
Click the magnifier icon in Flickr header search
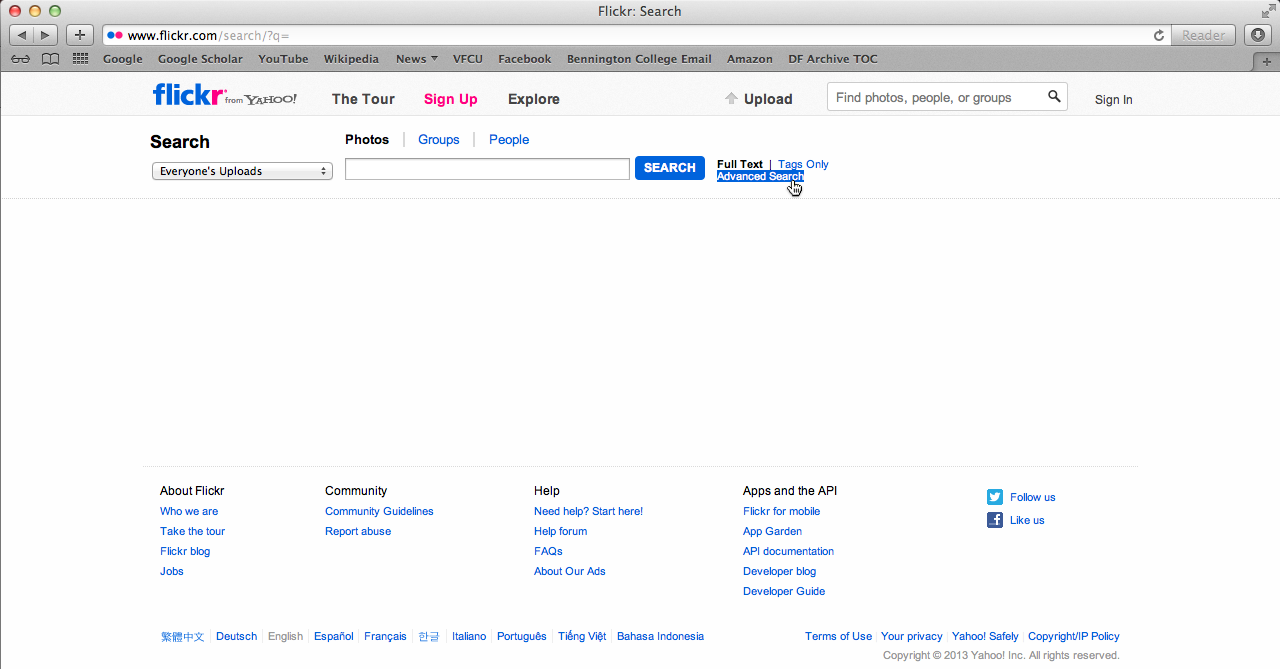click(x=1054, y=97)
